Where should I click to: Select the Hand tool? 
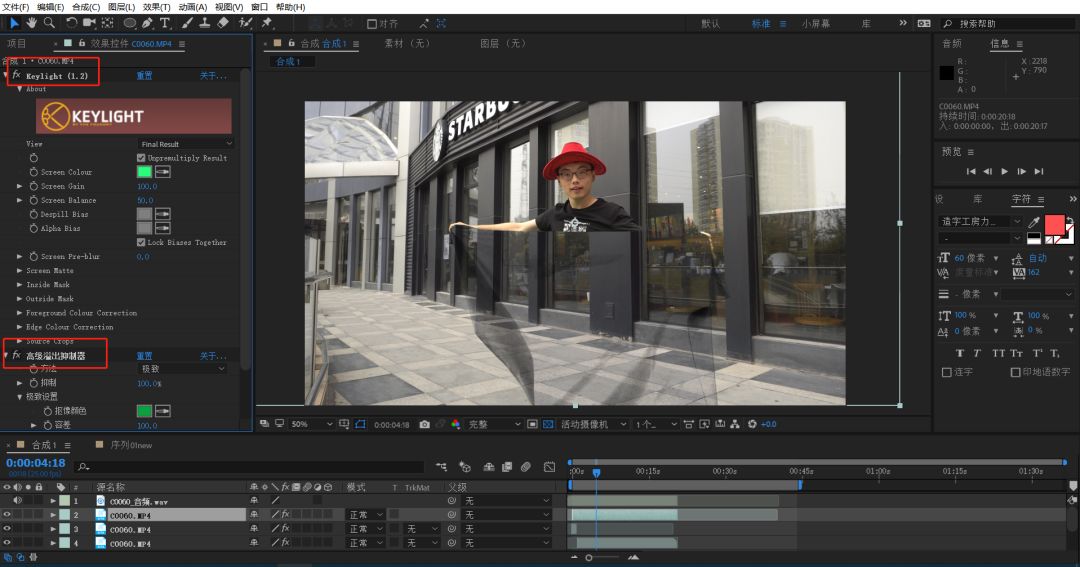click(x=32, y=23)
